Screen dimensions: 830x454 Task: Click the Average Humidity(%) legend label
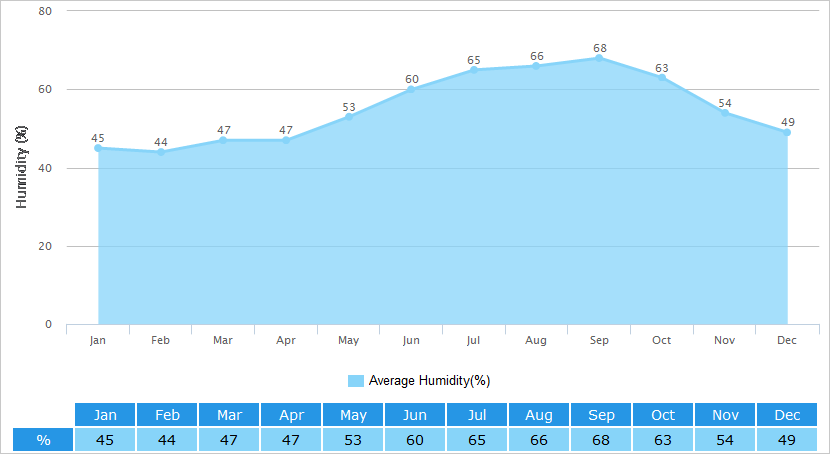429,381
